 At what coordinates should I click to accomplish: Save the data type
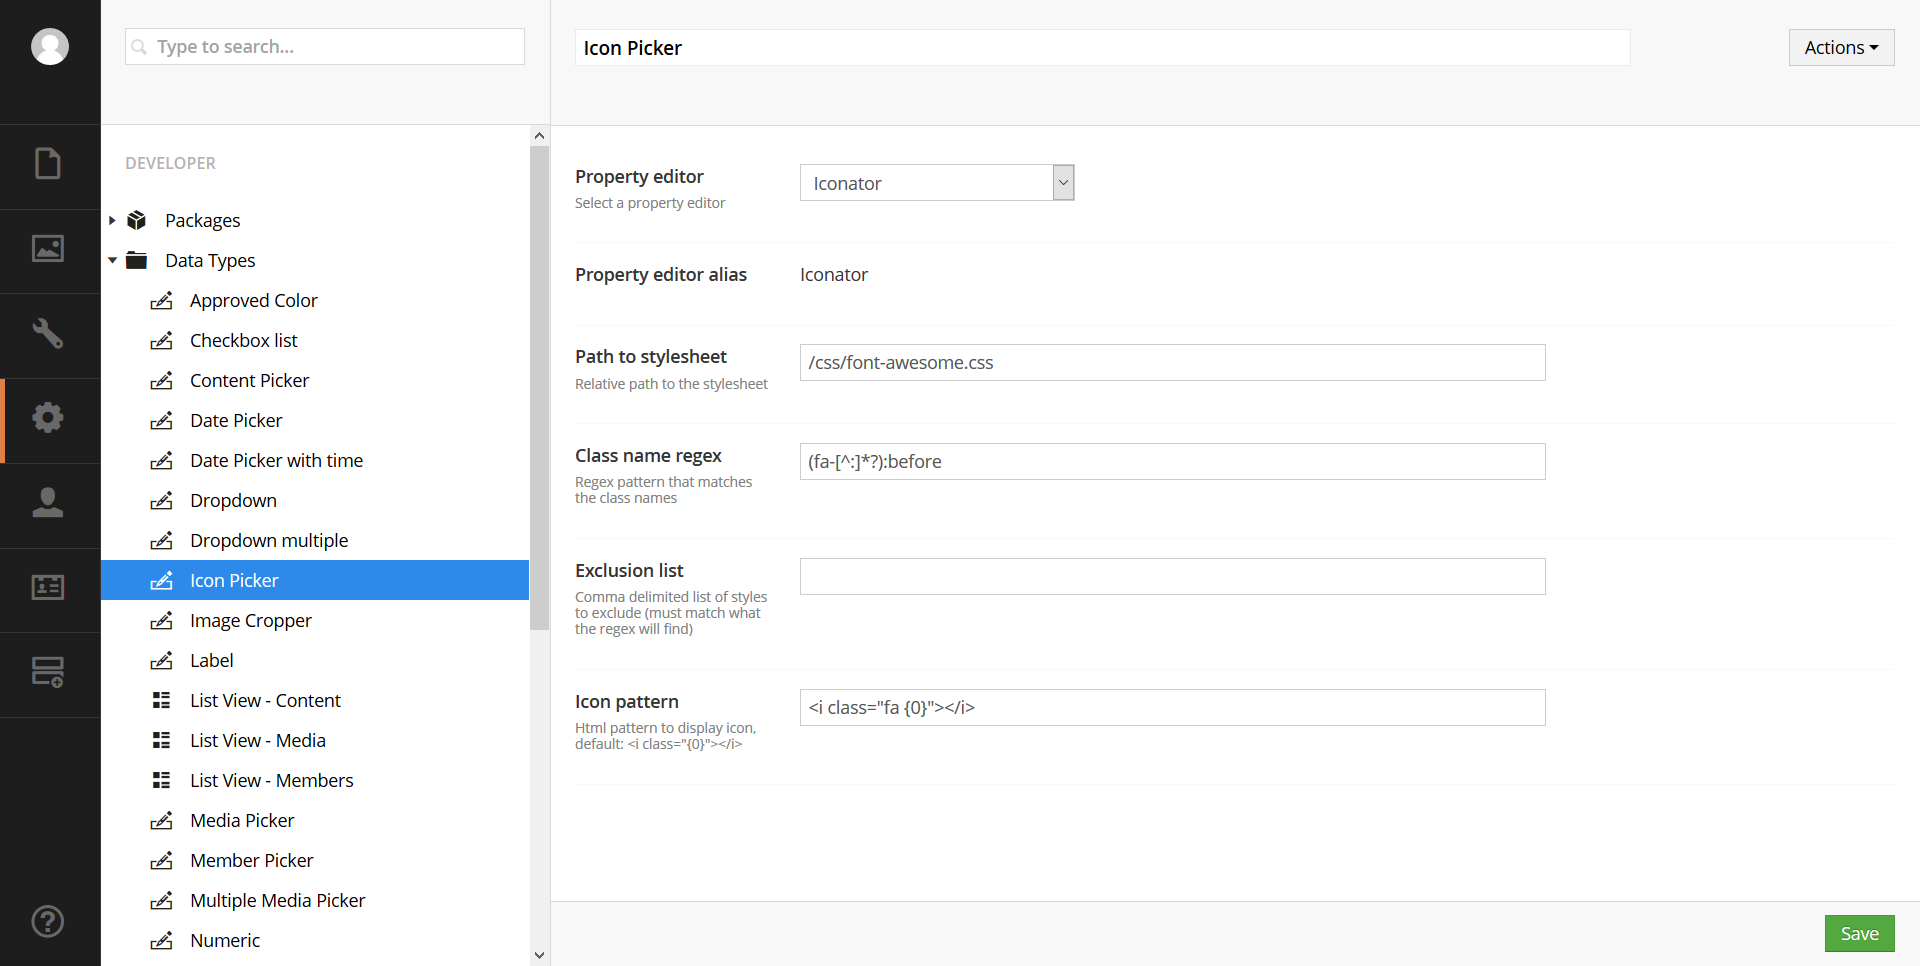pyautogui.click(x=1859, y=933)
